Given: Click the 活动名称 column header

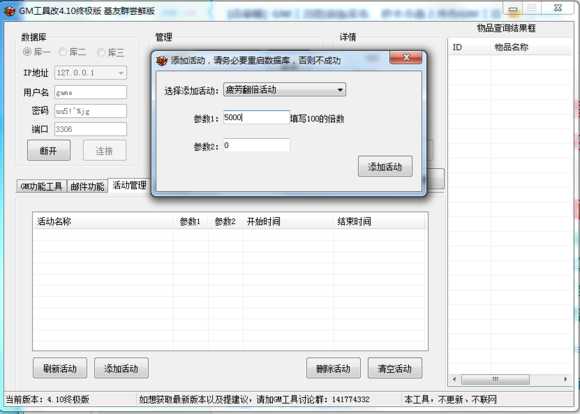Looking at the screenshot, I should pyautogui.click(x=103, y=221).
